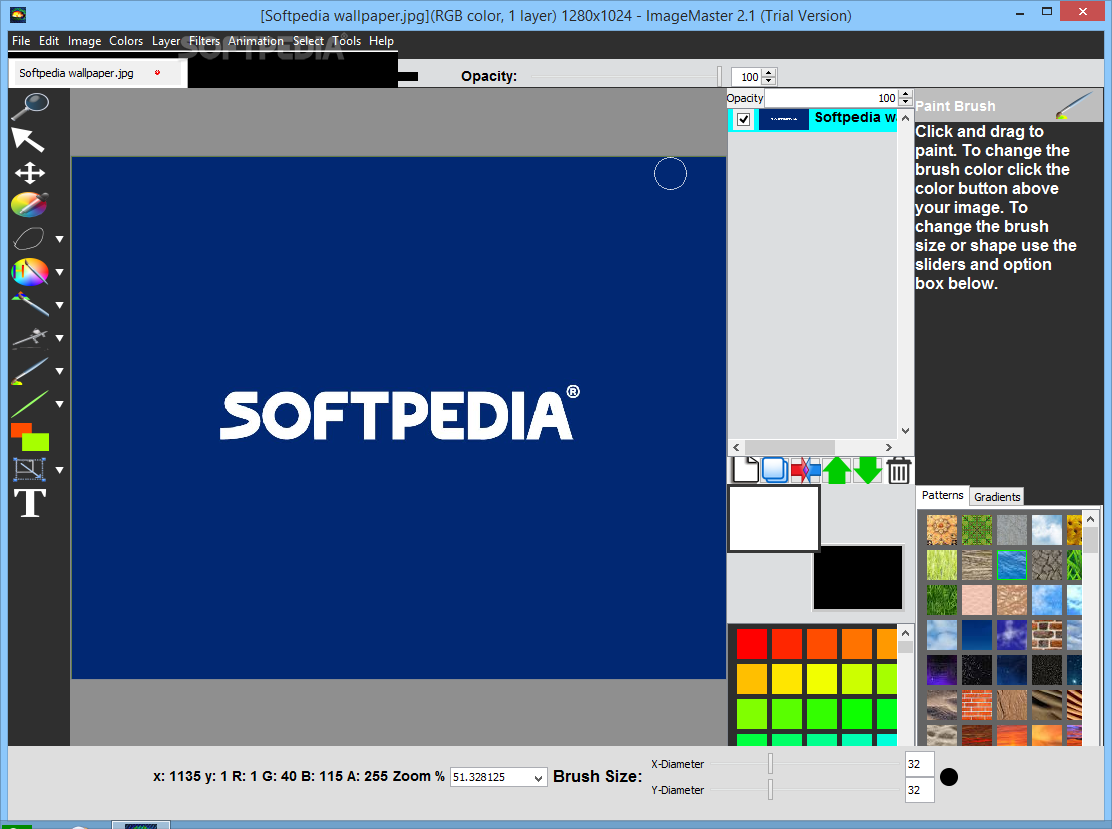Click the X-Diameter value field
Viewport: 1112px width, 829px height.
pos(919,764)
